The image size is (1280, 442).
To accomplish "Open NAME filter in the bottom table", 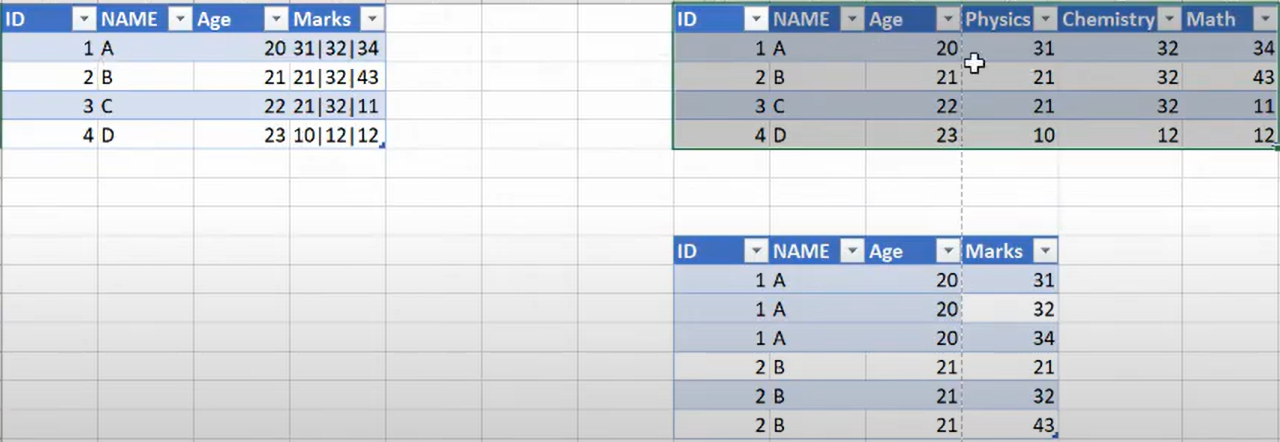I will click(851, 251).
